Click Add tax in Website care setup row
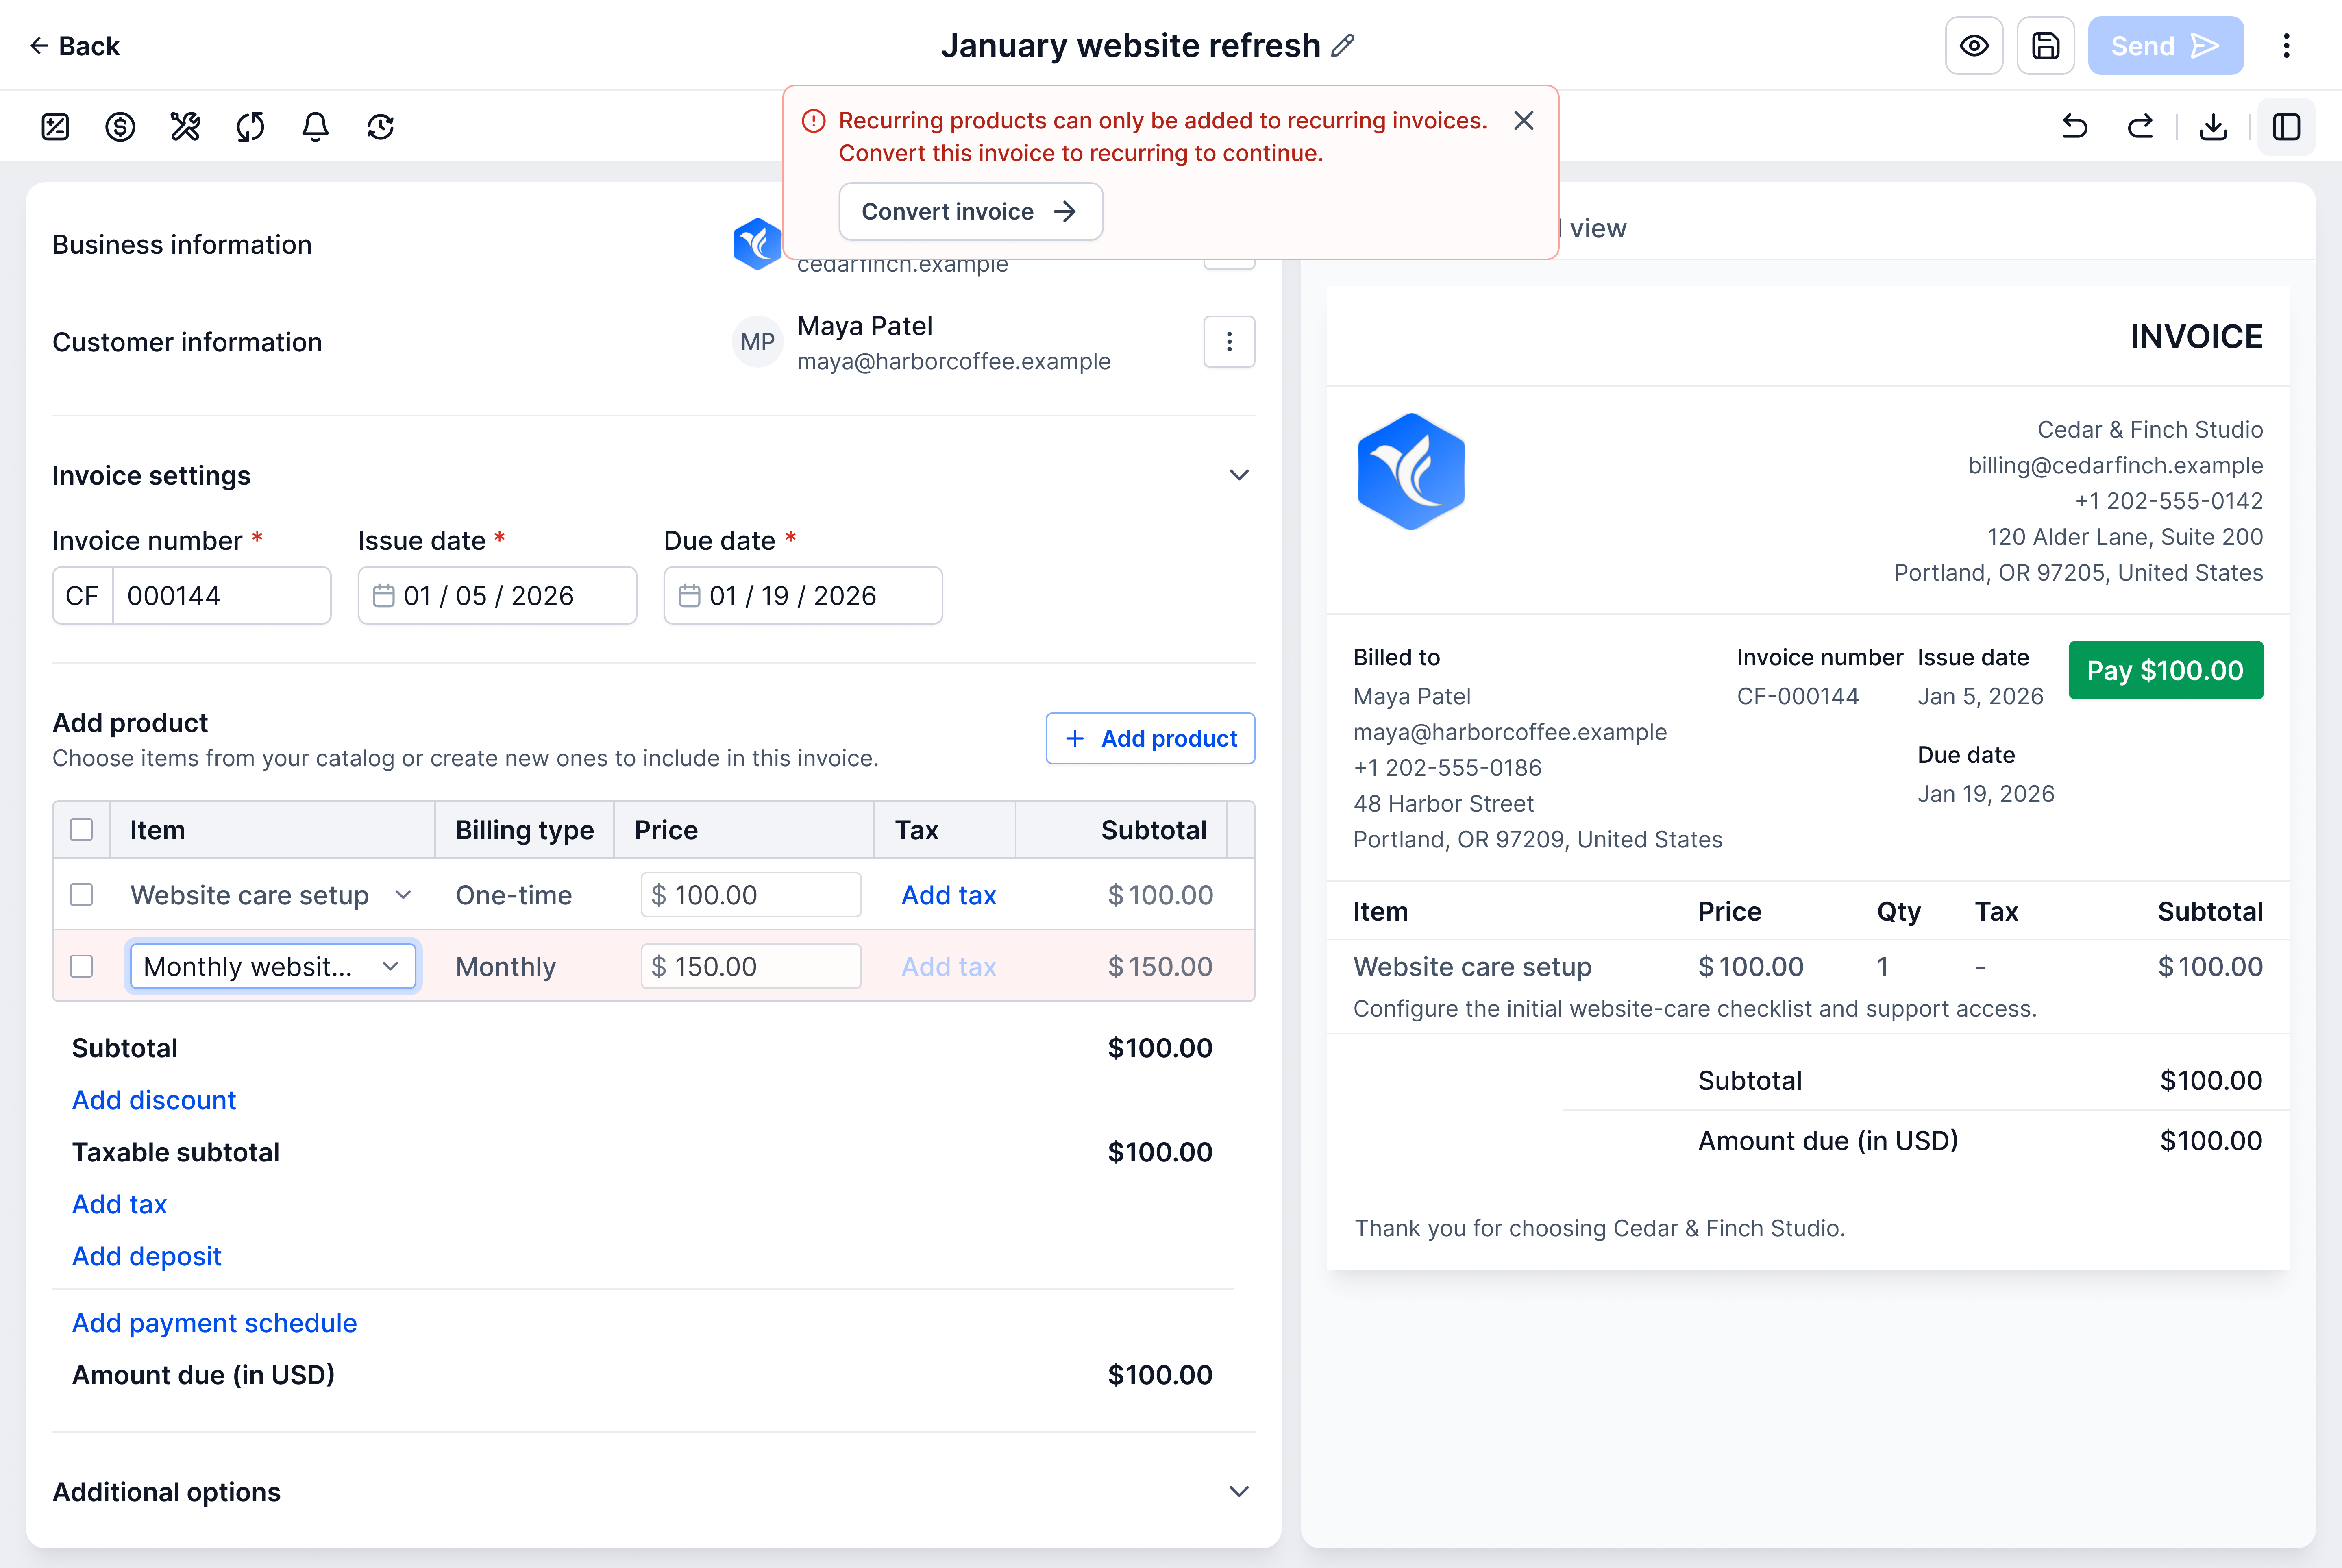 tap(948, 895)
